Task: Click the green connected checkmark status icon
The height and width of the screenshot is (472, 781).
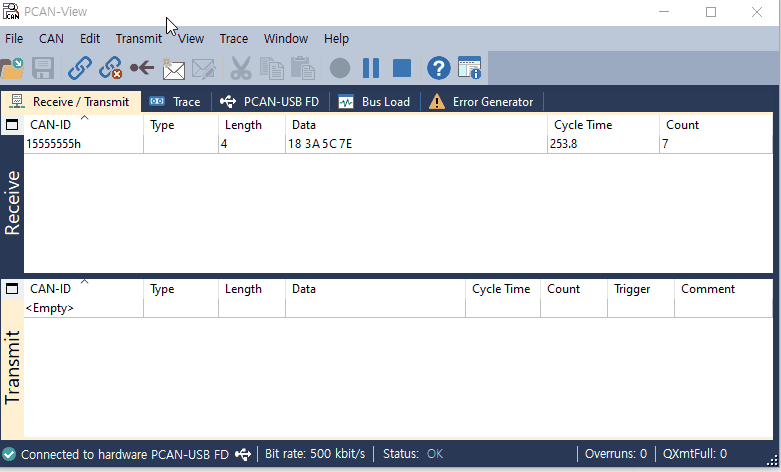Action: 9,454
